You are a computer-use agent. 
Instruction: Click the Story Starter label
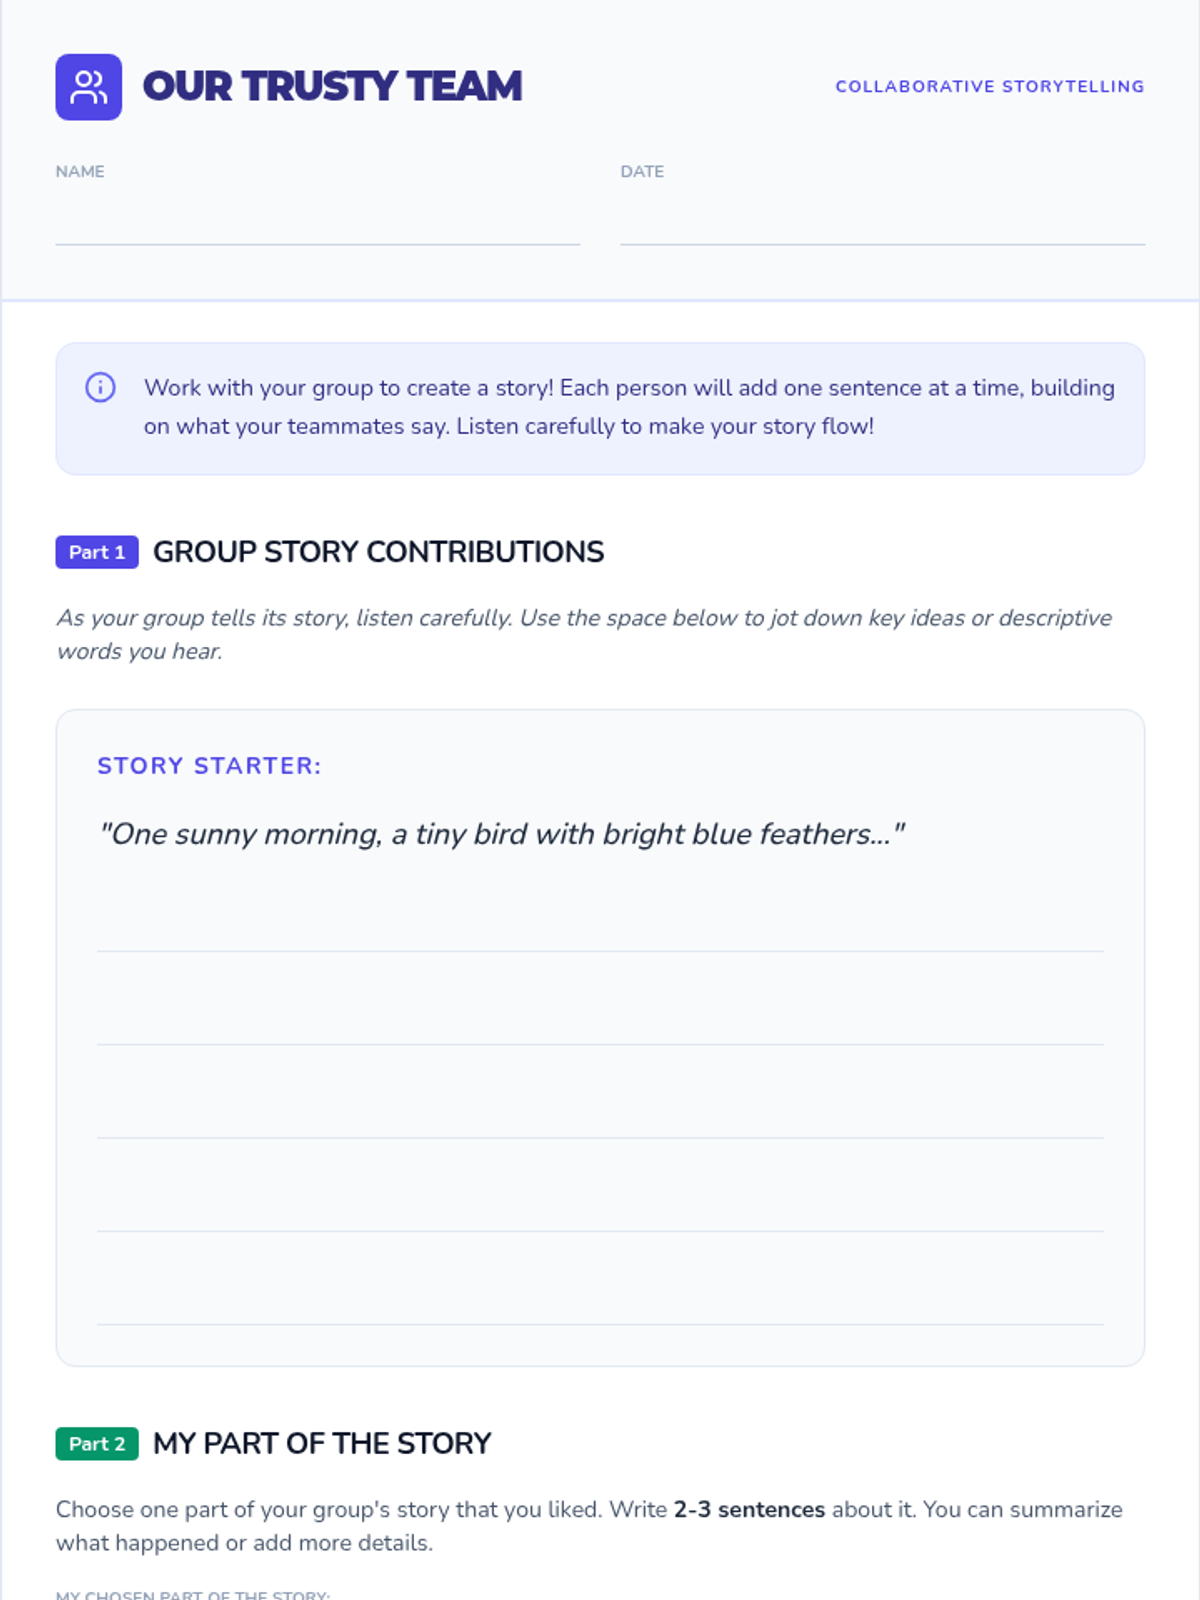pyautogui.click(x=209, y=766)
